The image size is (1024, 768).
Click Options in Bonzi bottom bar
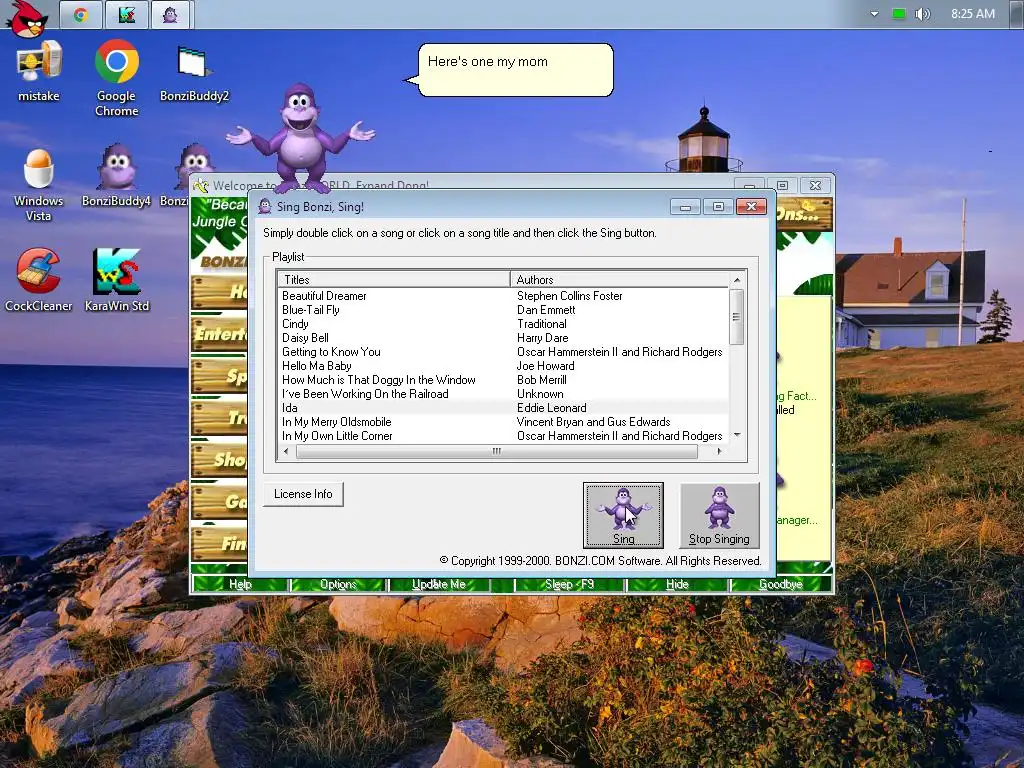(x=338, y=584)
